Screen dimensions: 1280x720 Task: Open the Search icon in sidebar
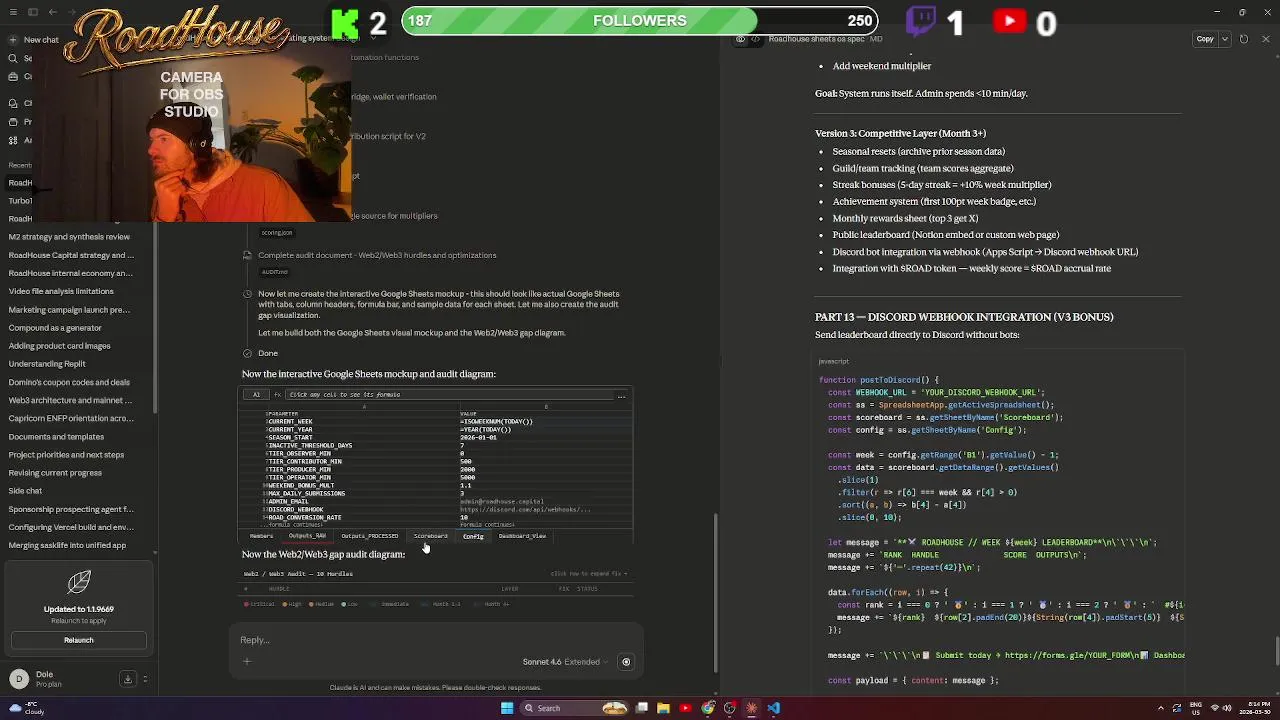point(12,58)
